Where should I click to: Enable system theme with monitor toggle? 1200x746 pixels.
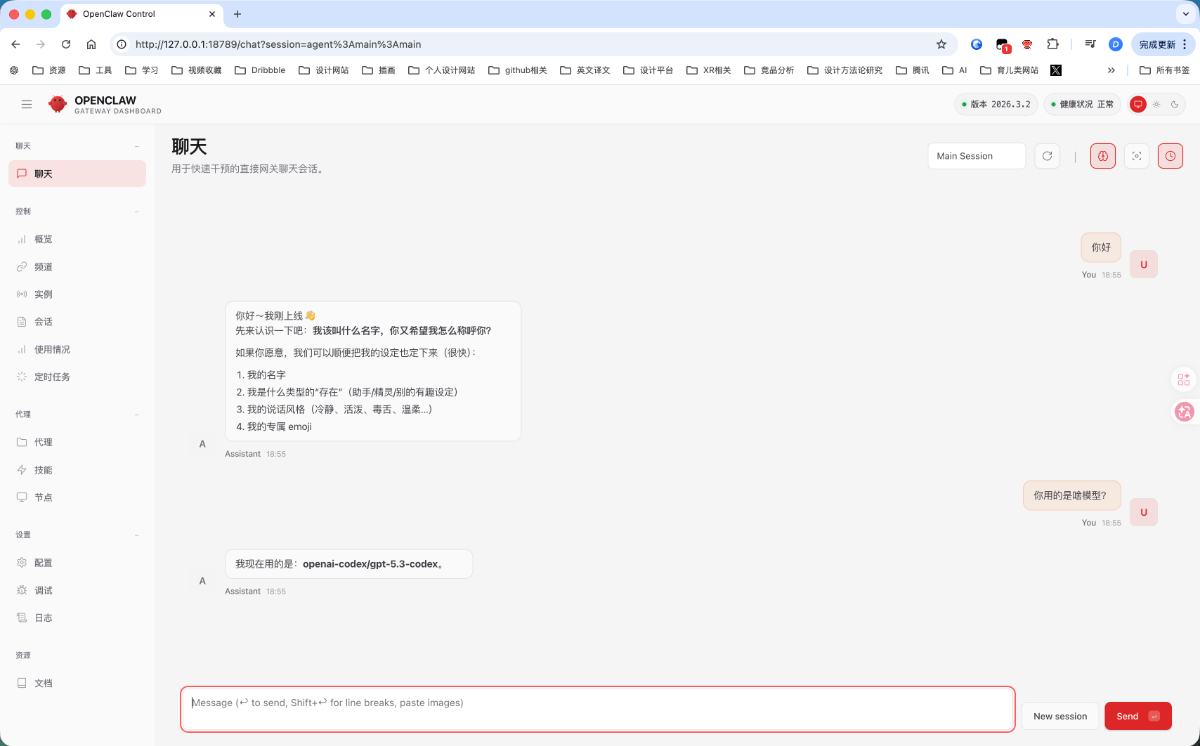coord(1138,104)
